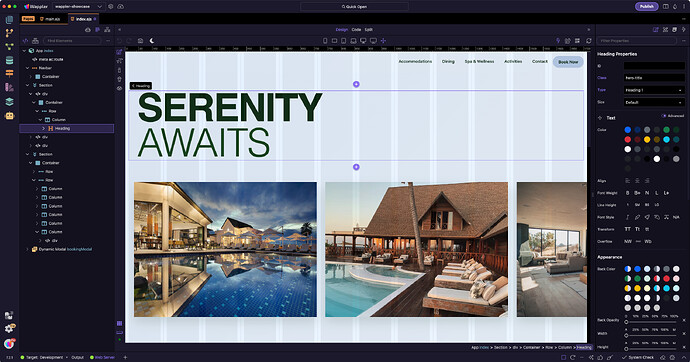
Task: Open the Type dropdown showing Heading 1
Action: tap(654, 90)
